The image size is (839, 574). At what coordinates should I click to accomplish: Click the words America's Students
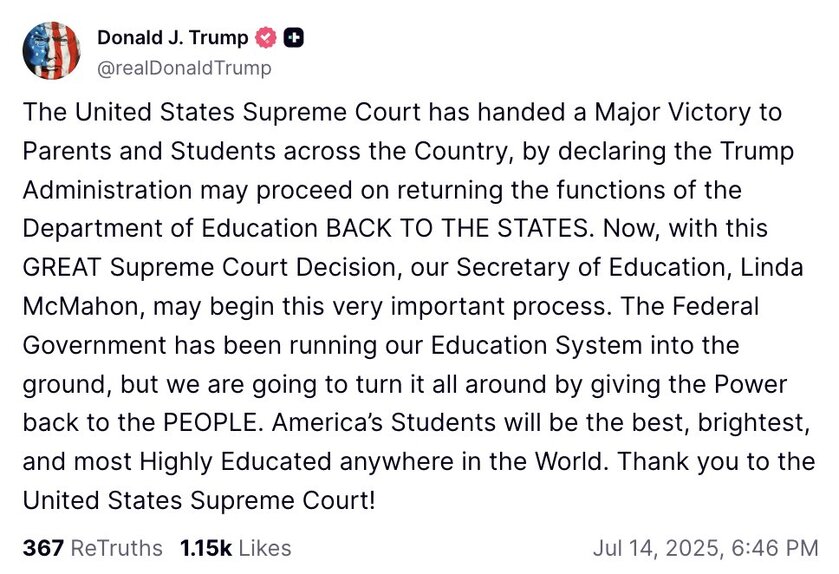click(x=384, y=423)
